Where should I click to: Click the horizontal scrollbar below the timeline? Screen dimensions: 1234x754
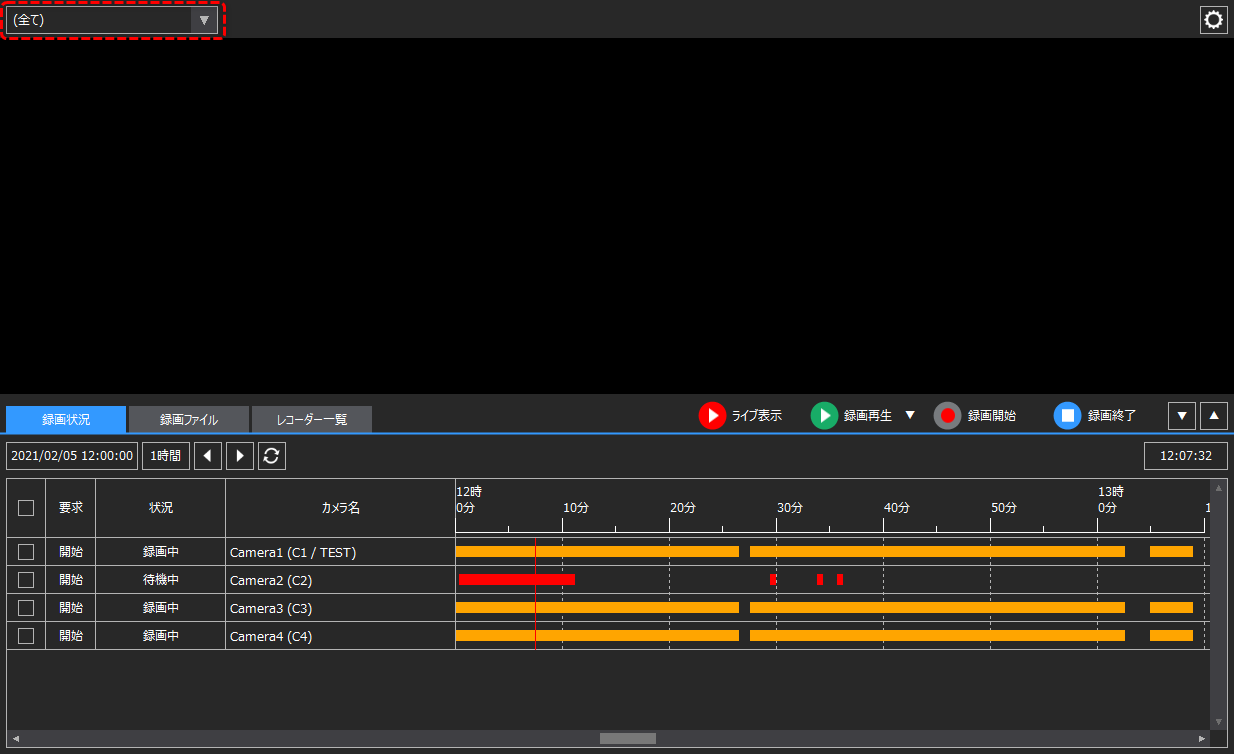coord(627,738)
